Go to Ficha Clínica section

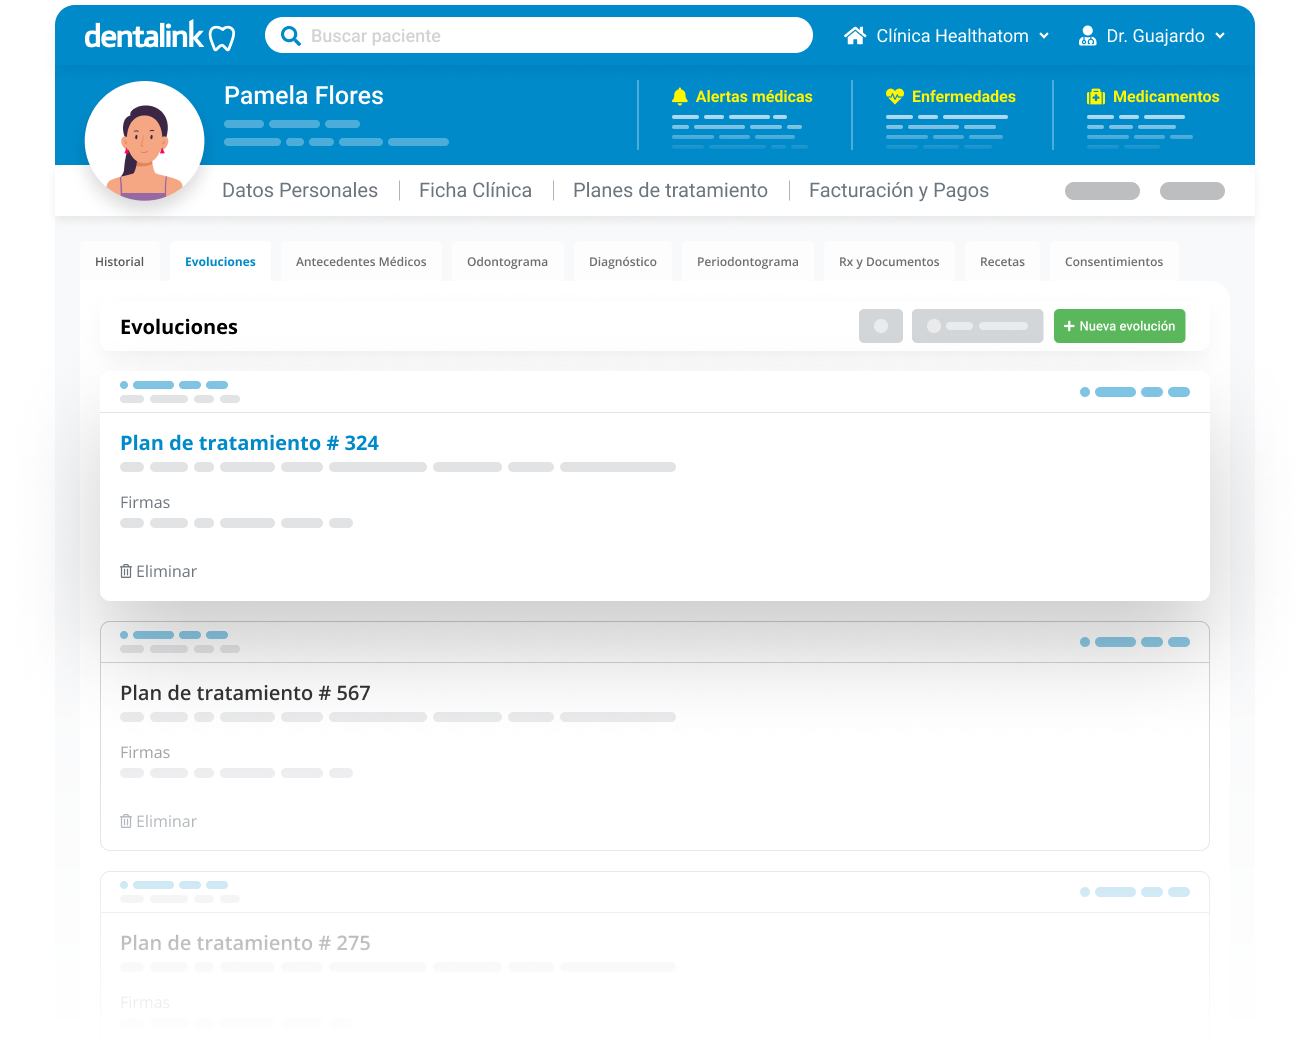click(475, 191)
